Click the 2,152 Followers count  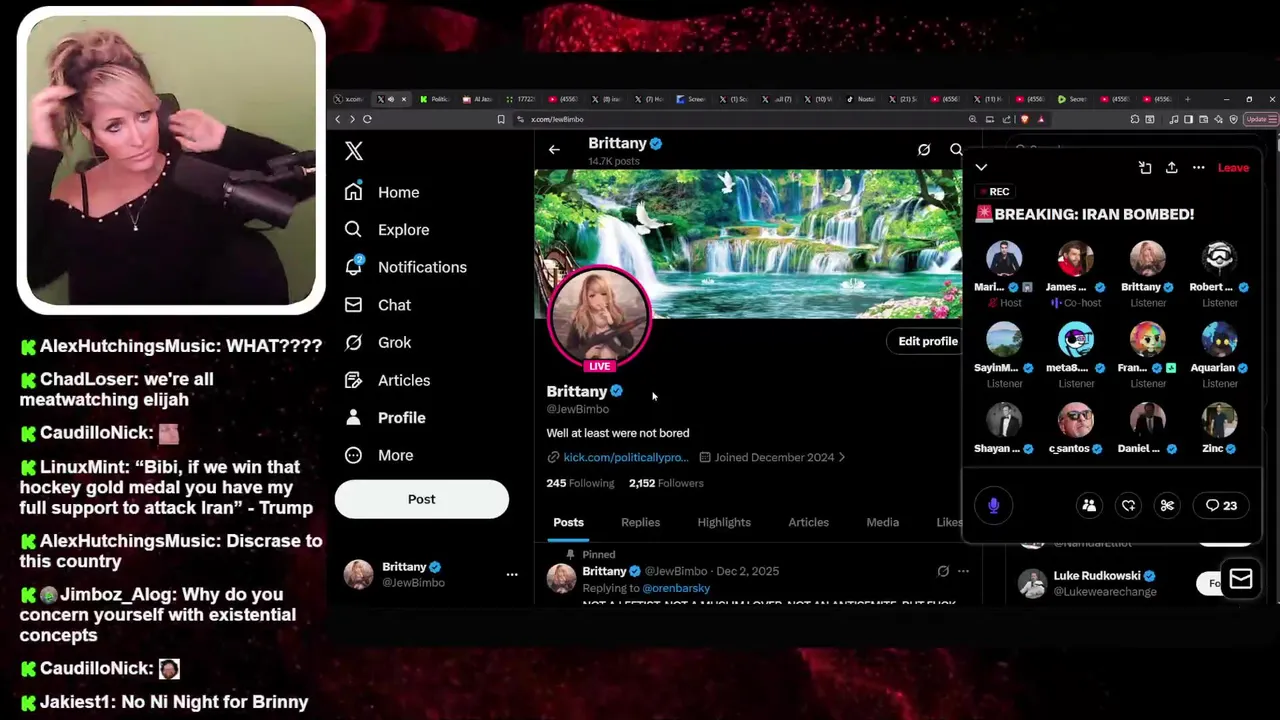pyautogui.click(x=666, y=483)
